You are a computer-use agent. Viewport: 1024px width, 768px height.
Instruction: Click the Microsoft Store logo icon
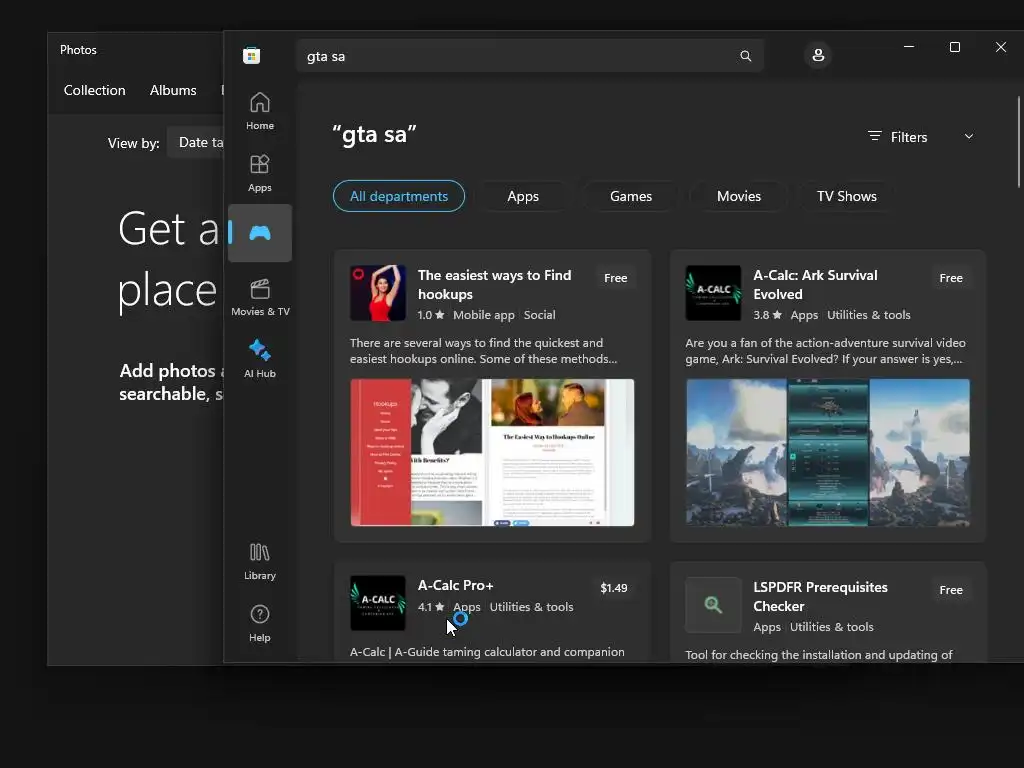[251, 56]
